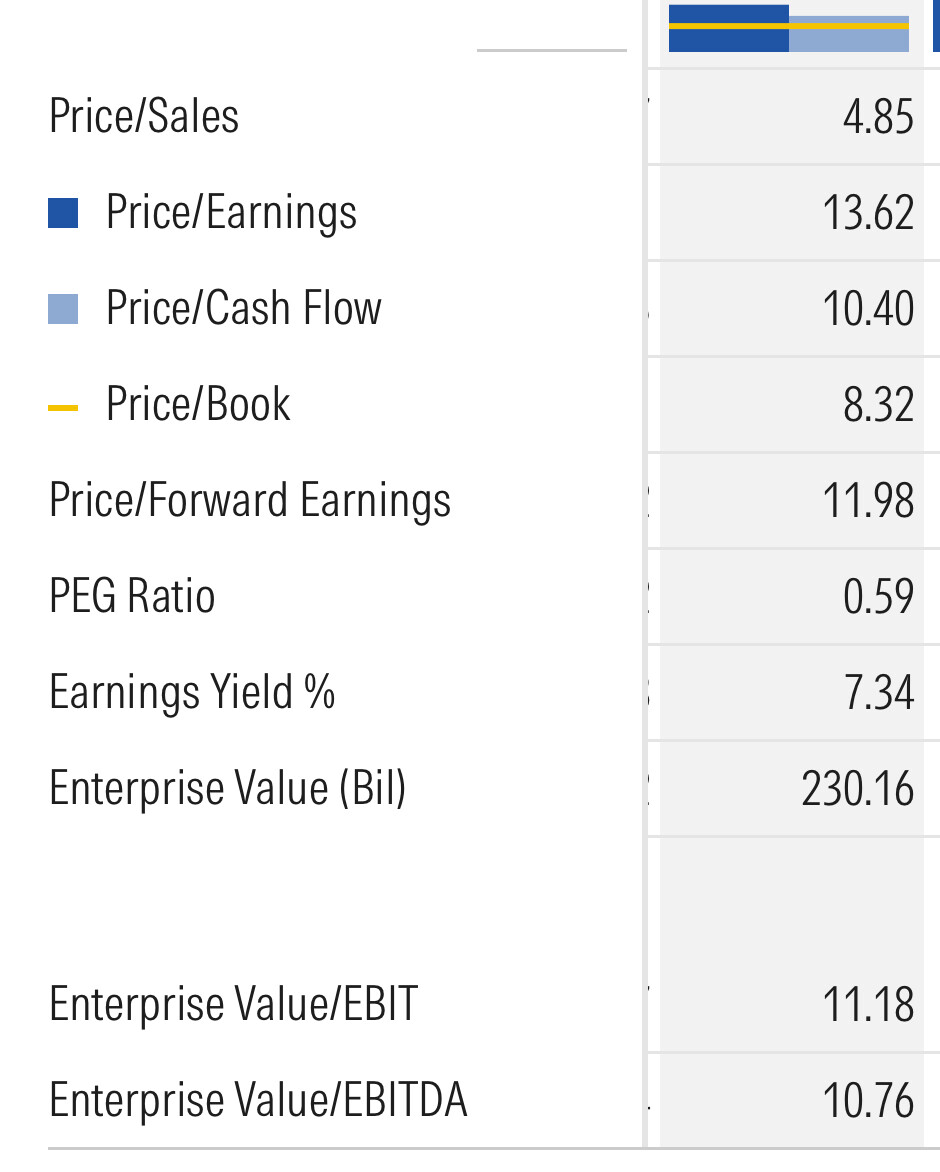Click the Price/Book label
940x1172 pixels.
tap(198, 404)
